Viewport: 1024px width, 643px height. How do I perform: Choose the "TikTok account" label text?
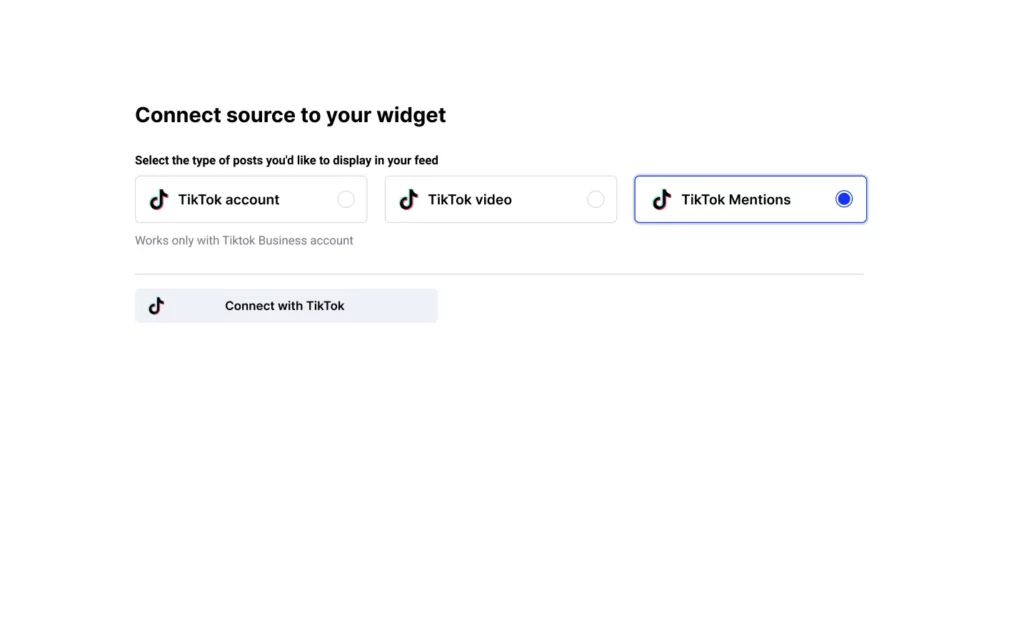(x=229, y=200)
